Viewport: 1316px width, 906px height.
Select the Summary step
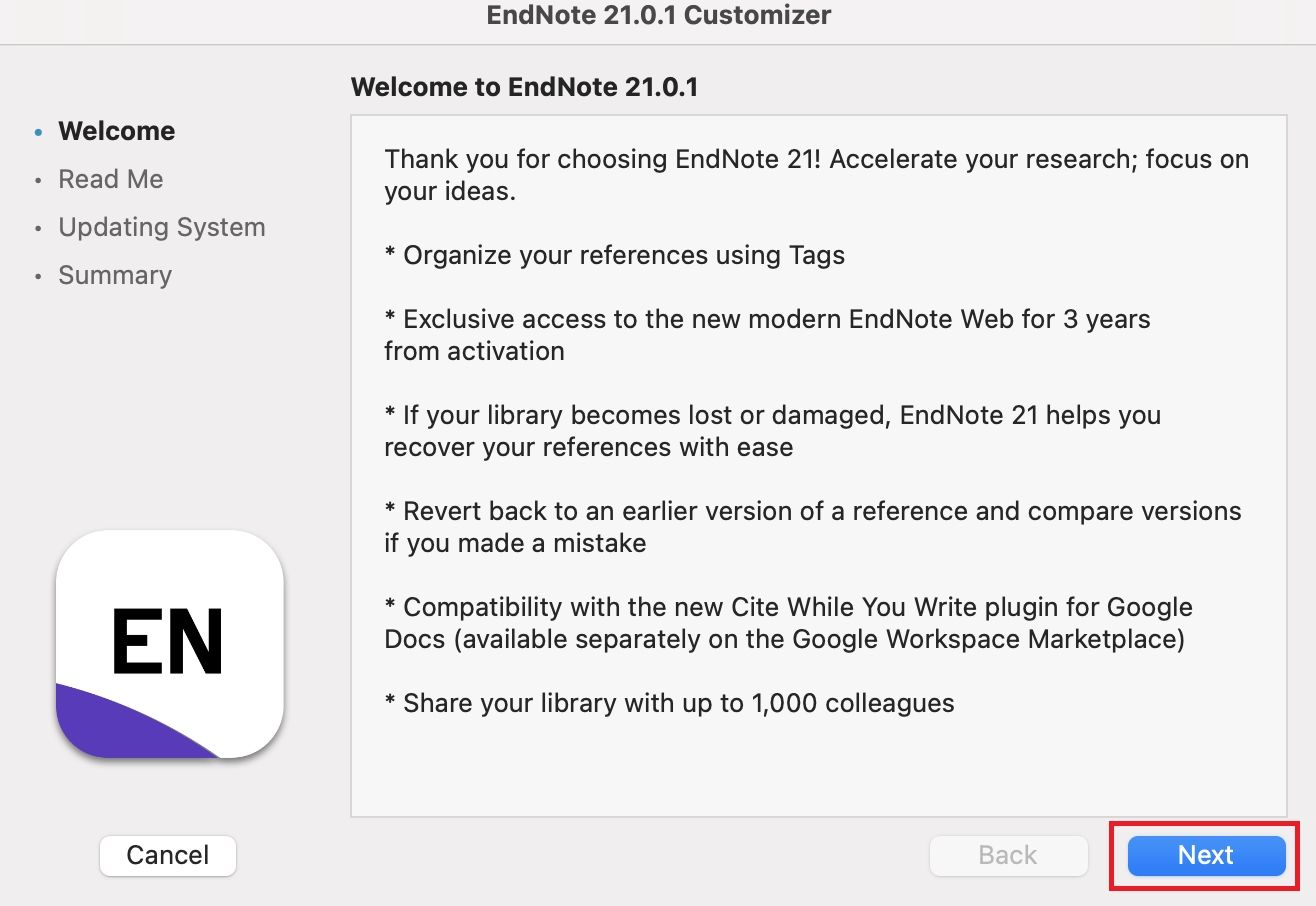click(115, 275)
